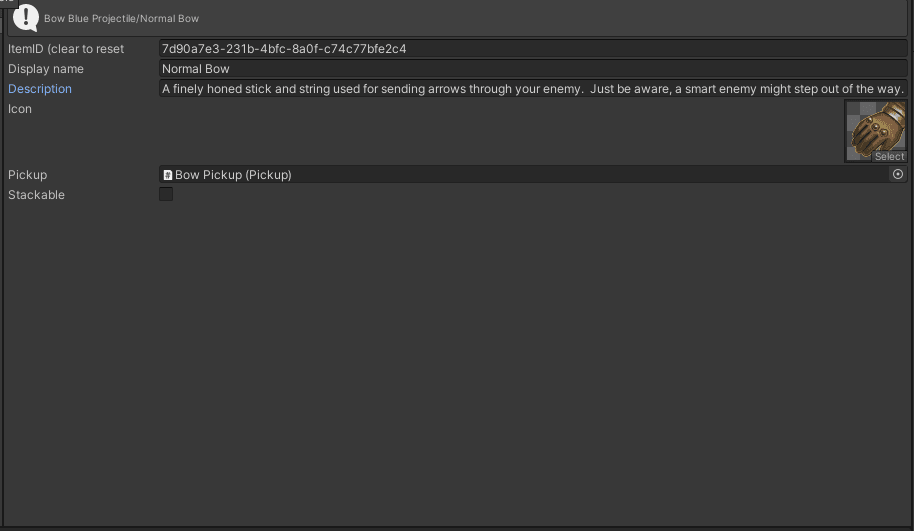914x531 pixels.
Task: Focus the Display name field containing Normal Bow
Action: pos(532,69)
